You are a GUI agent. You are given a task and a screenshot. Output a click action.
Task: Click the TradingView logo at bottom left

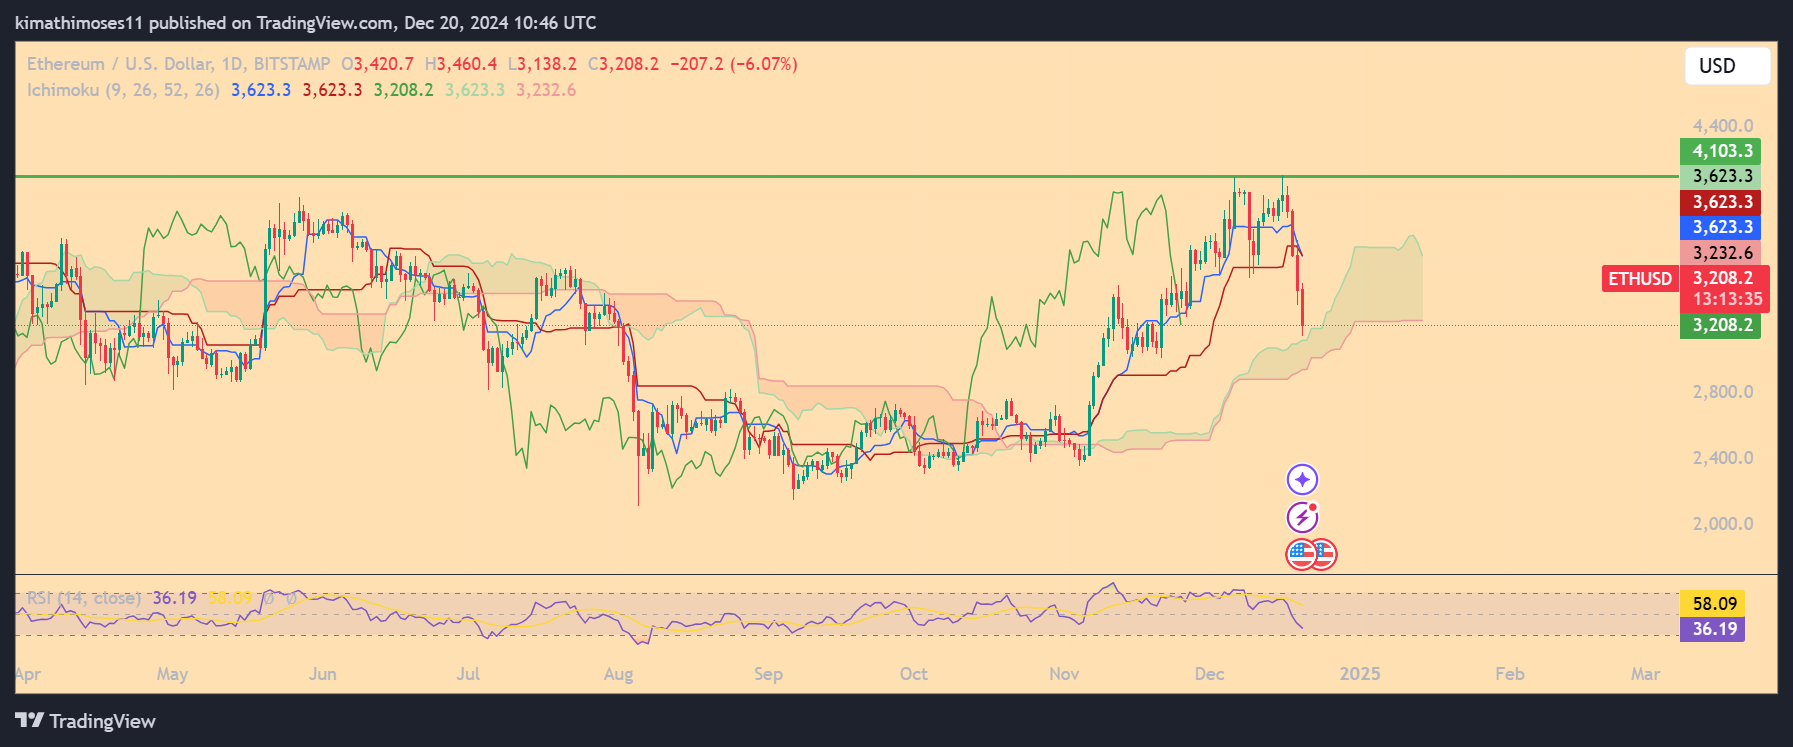coord(86,721)
